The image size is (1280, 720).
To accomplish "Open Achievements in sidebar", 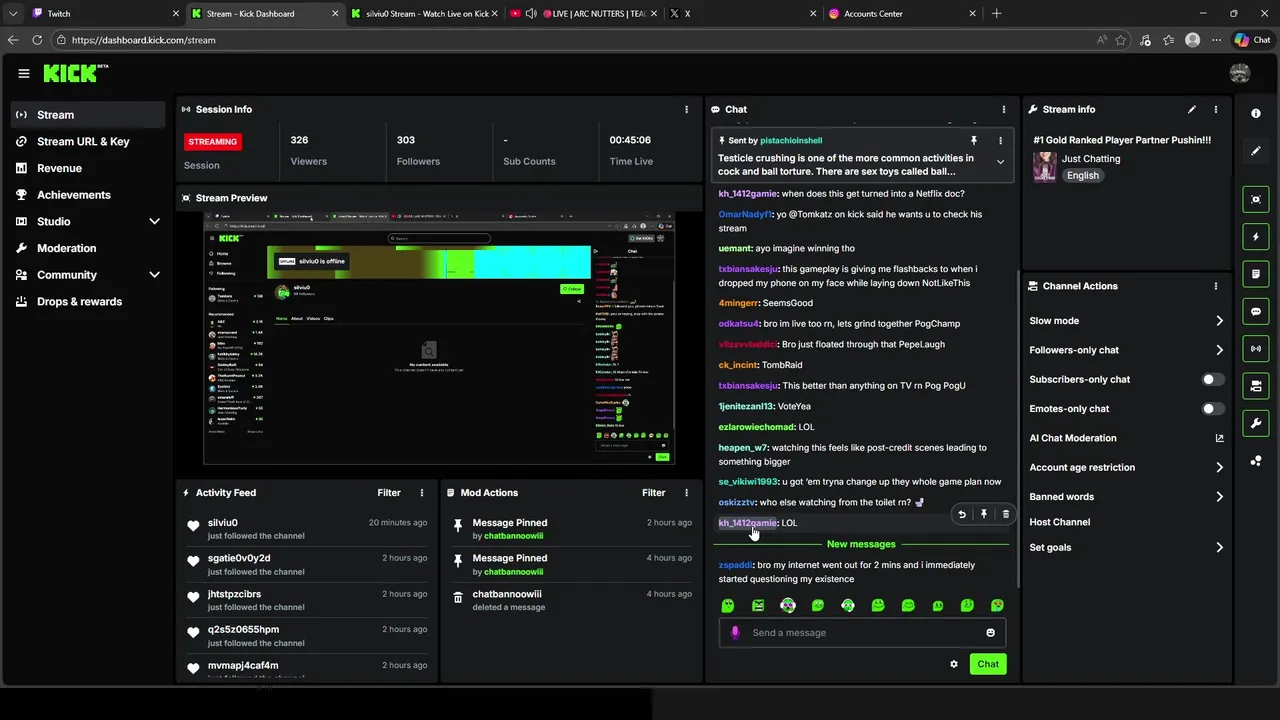I will 88,195.
